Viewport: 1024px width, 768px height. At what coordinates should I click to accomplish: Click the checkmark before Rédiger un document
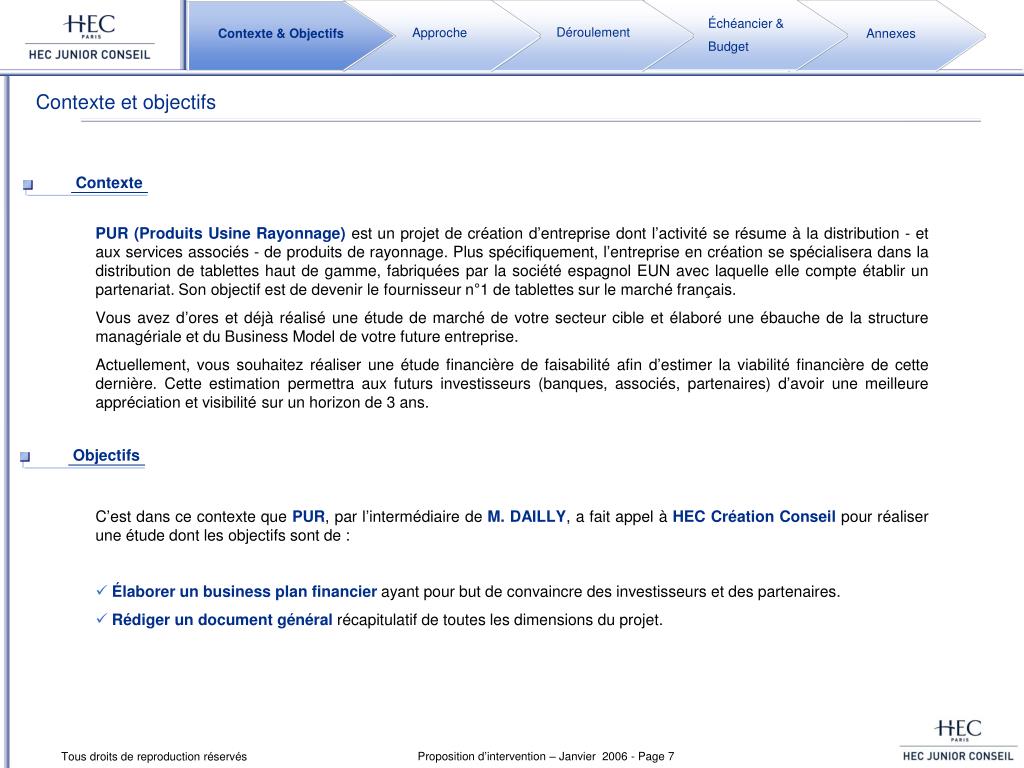(101, 618)
